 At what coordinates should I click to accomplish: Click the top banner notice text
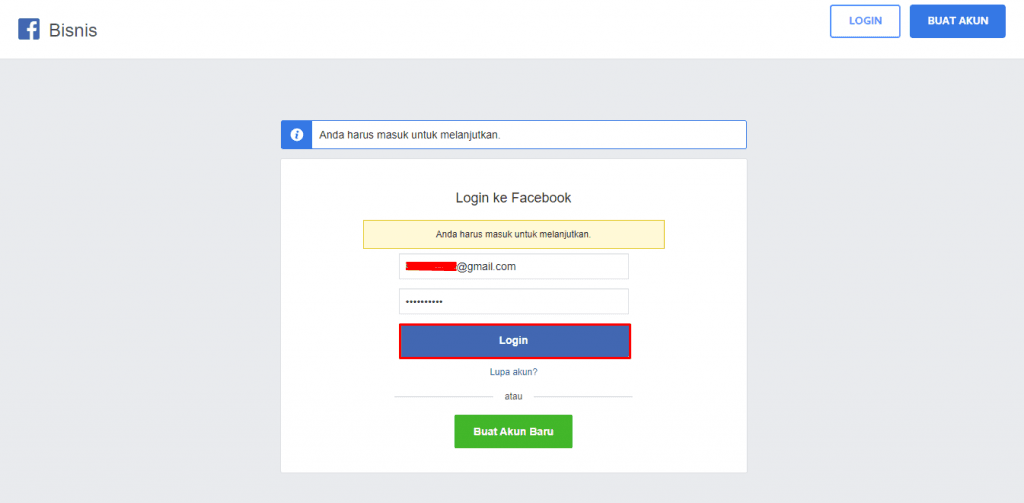[x=408, y=135]
